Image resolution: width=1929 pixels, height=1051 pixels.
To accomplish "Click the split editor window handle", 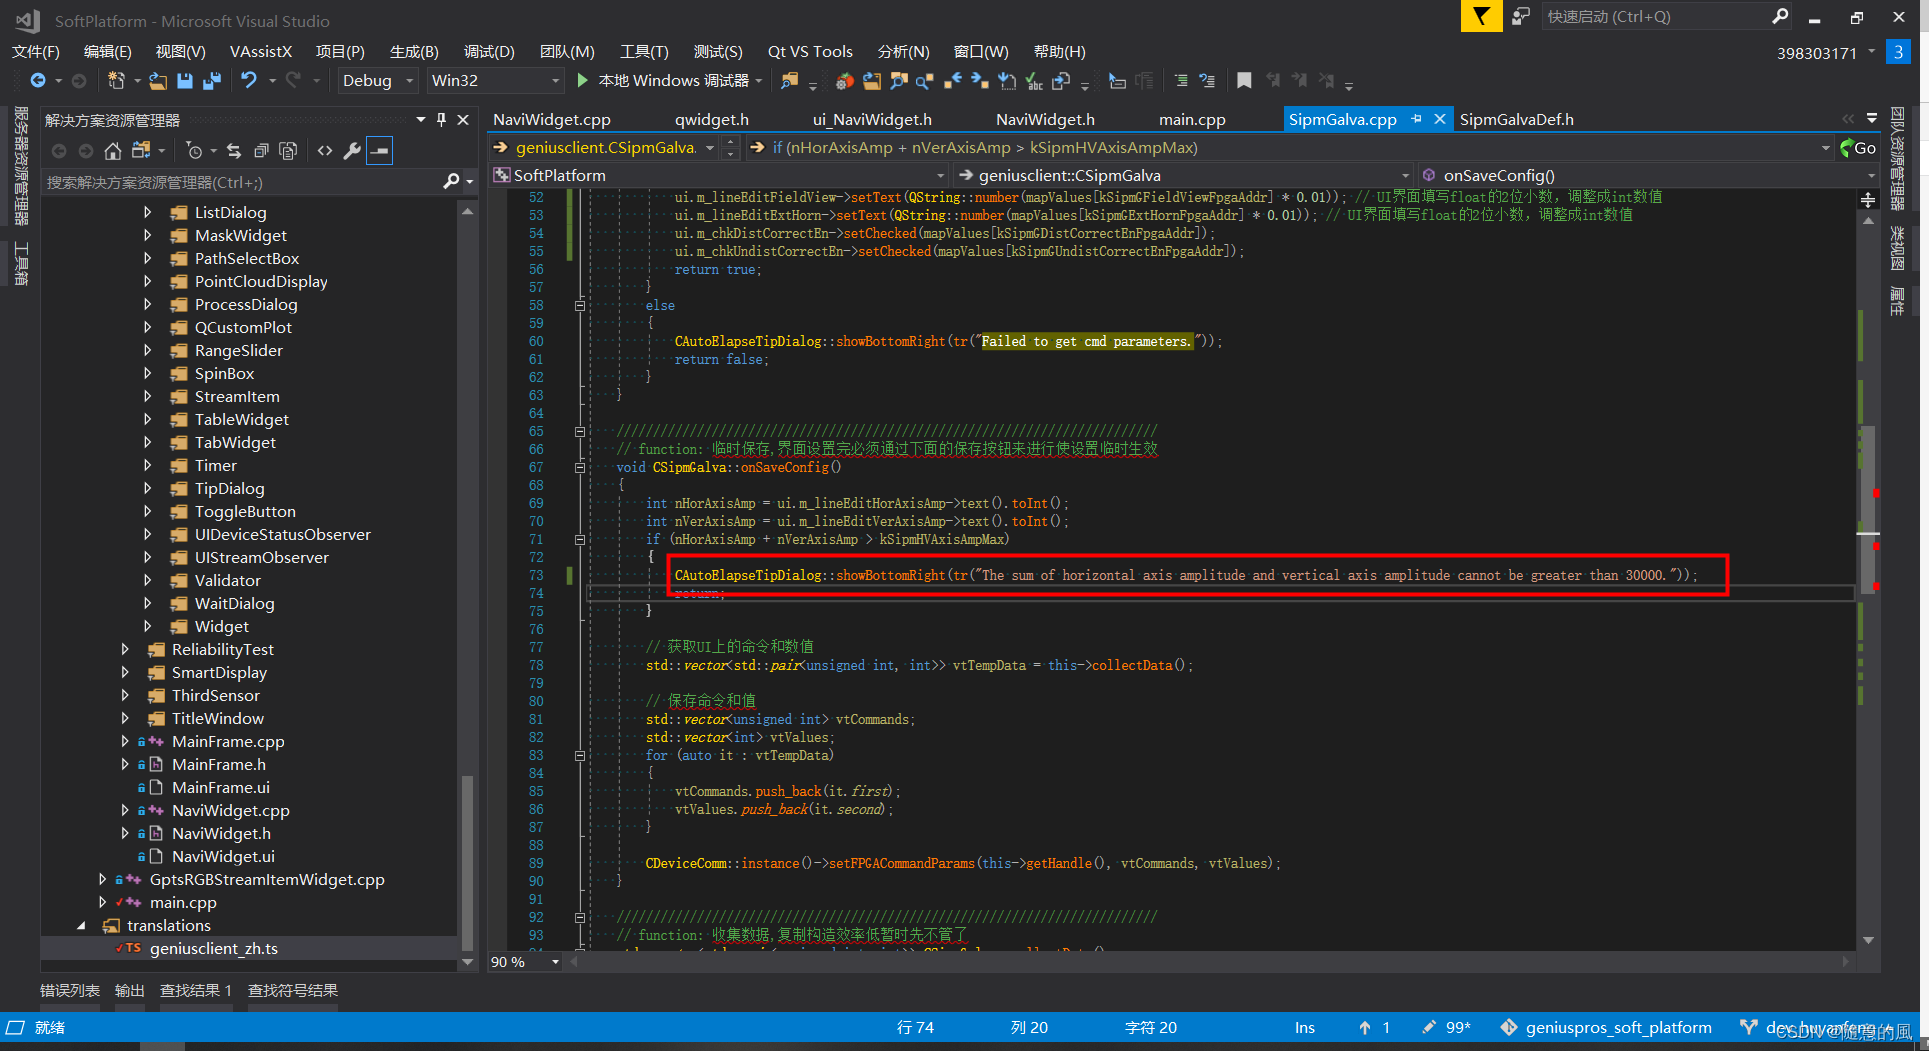I will coord(1867,200).
